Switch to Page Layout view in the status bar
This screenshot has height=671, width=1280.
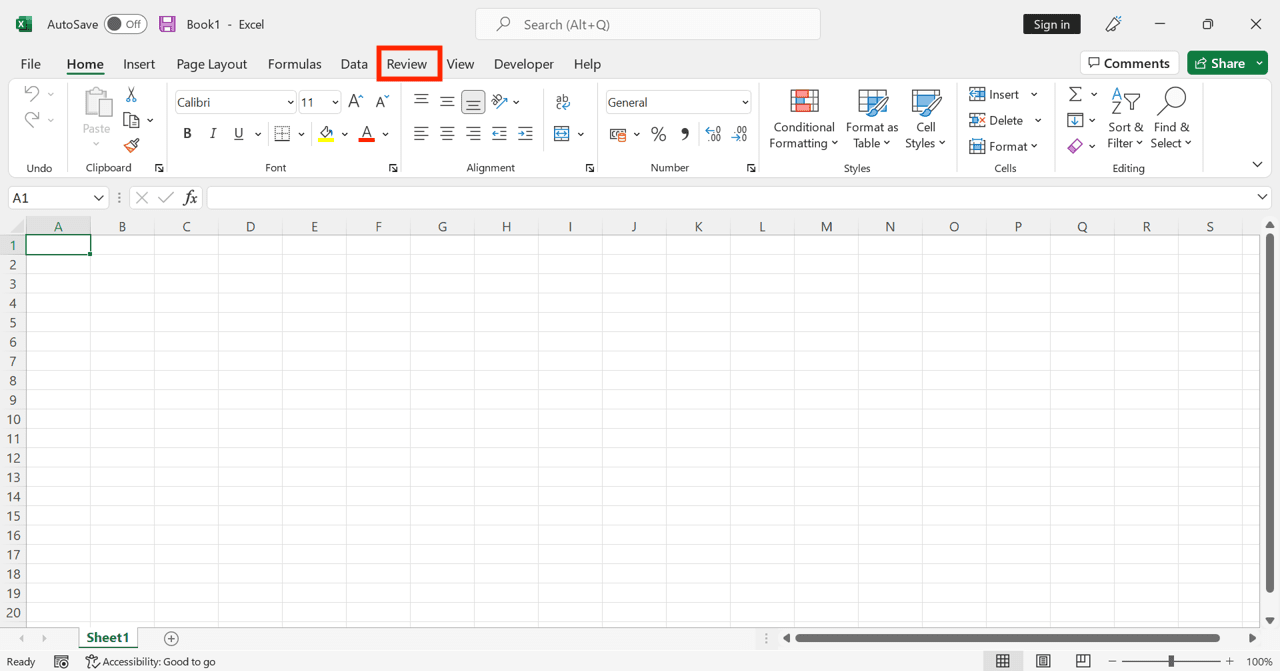(x=1043, y=661)
